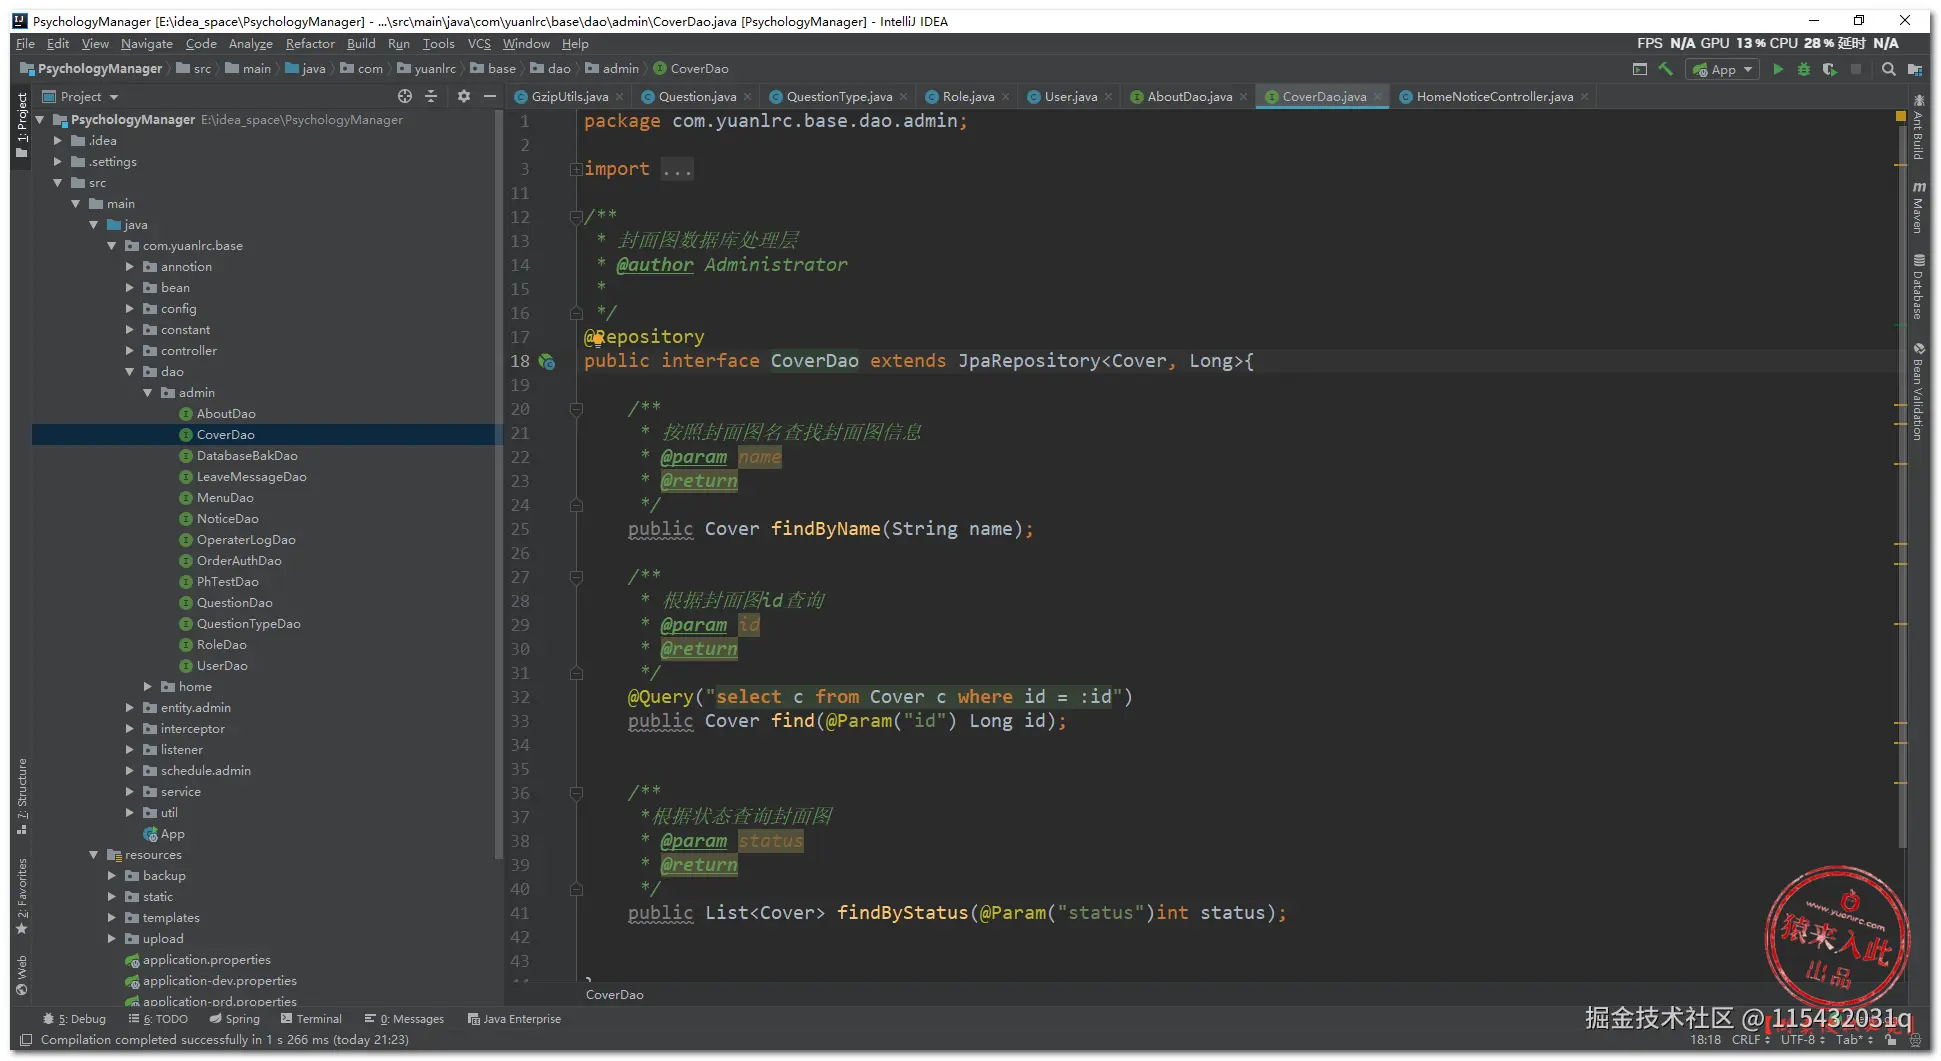The width and height of the screenshot is (1941, 1061).
Task: Switch to the HomeNoticeController.java tab
Action: (1494, 97)
